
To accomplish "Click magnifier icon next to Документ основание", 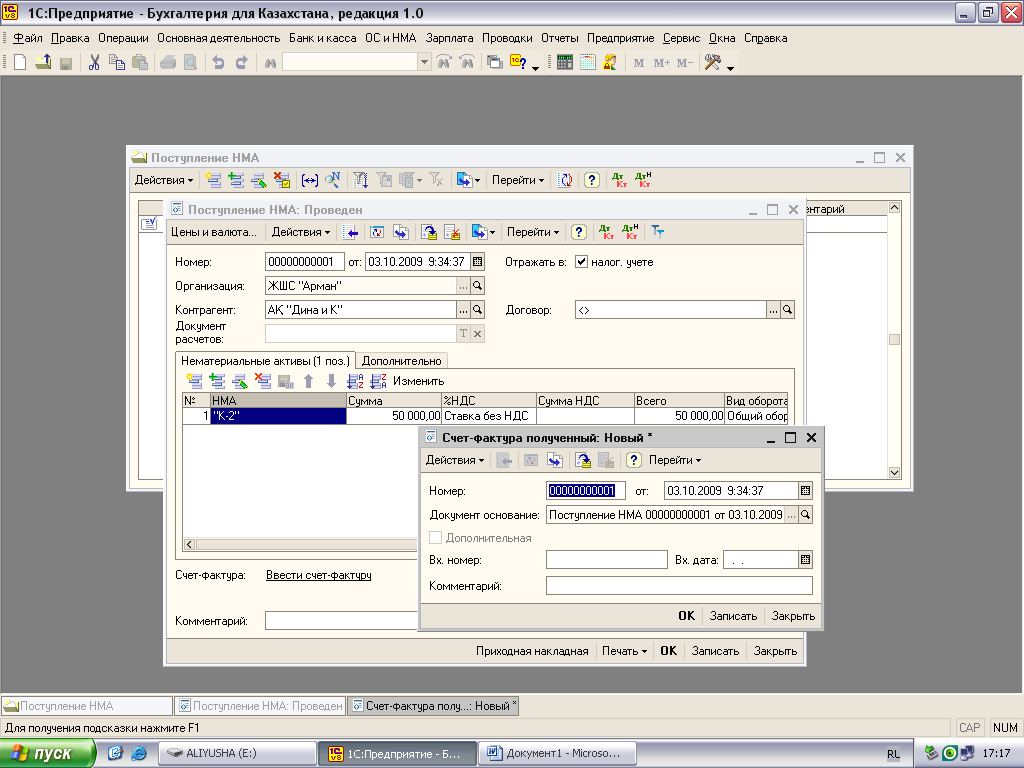I will (x=806, y=515).
